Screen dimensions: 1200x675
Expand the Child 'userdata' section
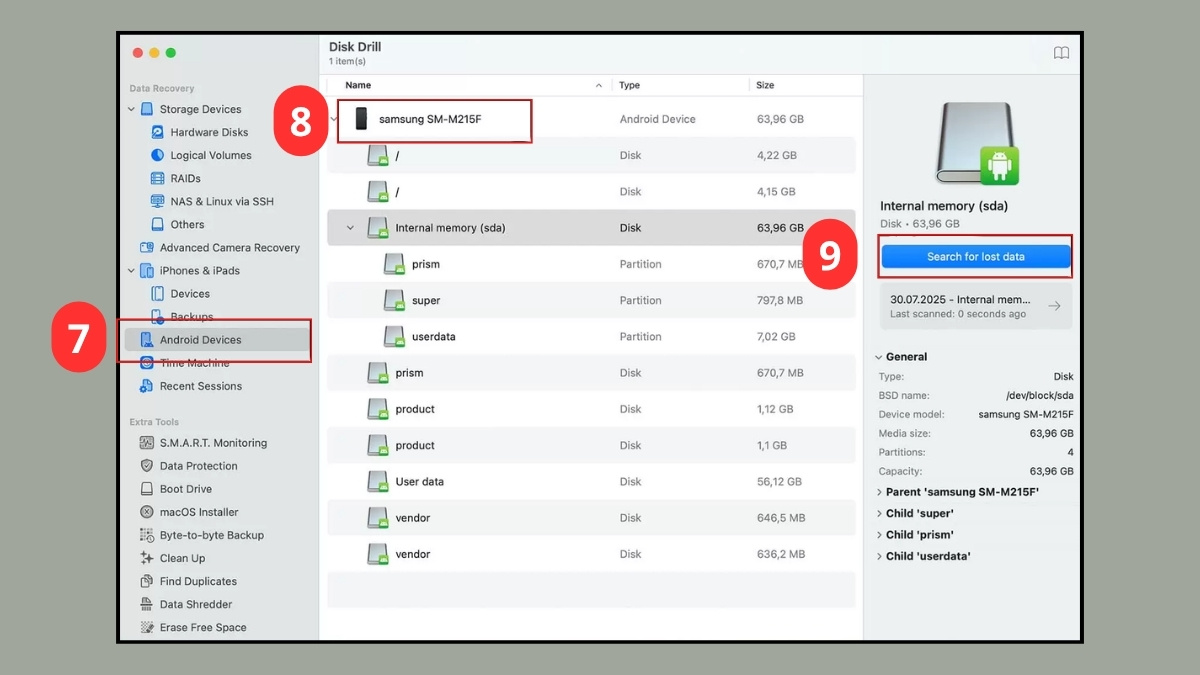click(878, 556)
